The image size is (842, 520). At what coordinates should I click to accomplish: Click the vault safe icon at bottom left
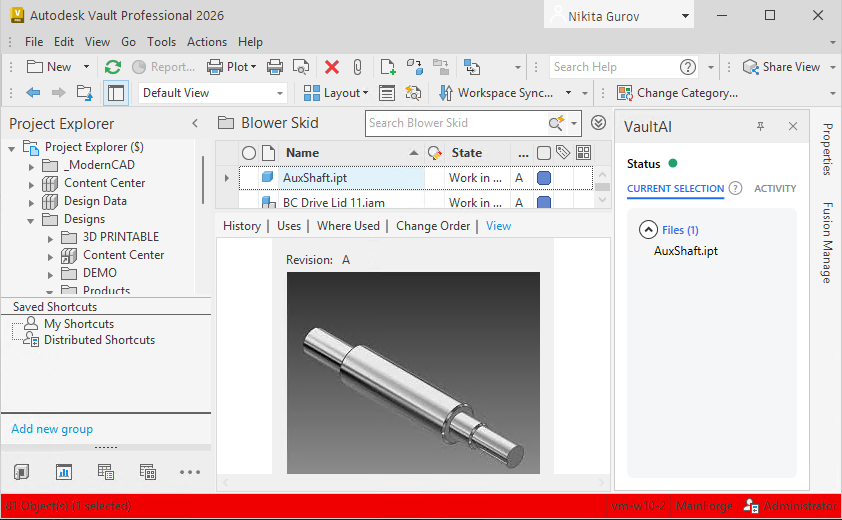[x=21, y=472]
